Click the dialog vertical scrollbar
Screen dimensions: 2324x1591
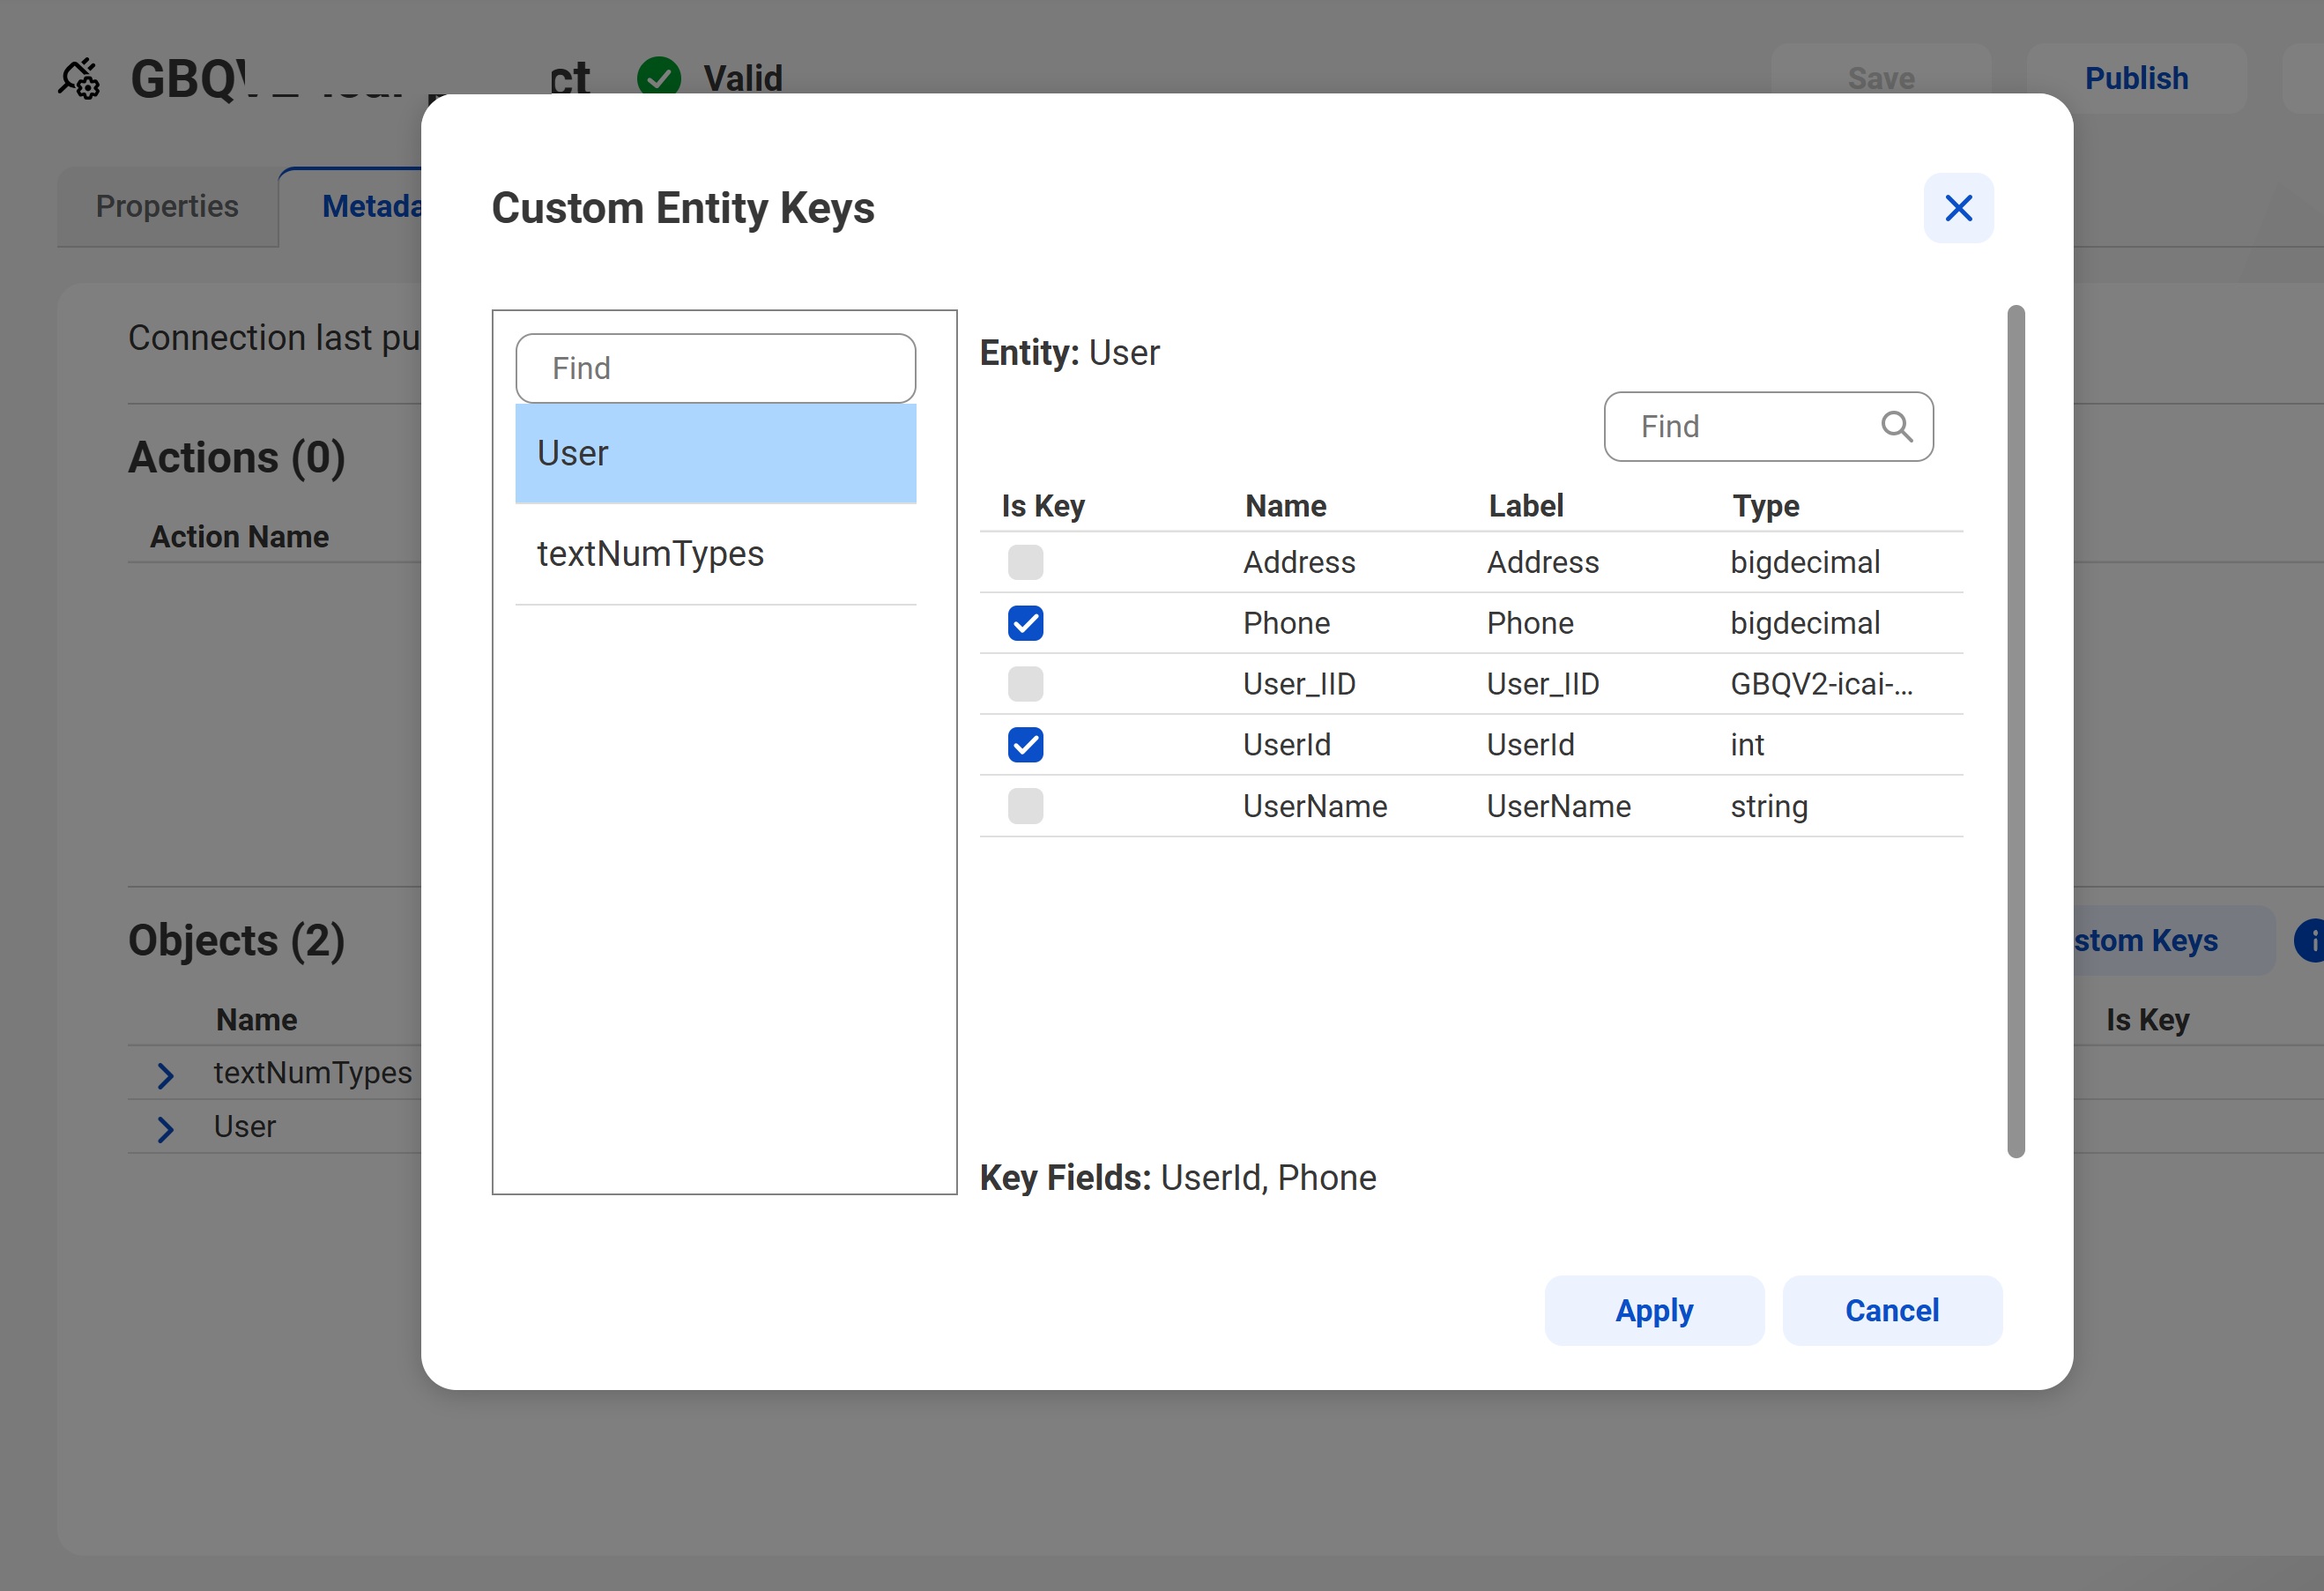(2016, 731)
